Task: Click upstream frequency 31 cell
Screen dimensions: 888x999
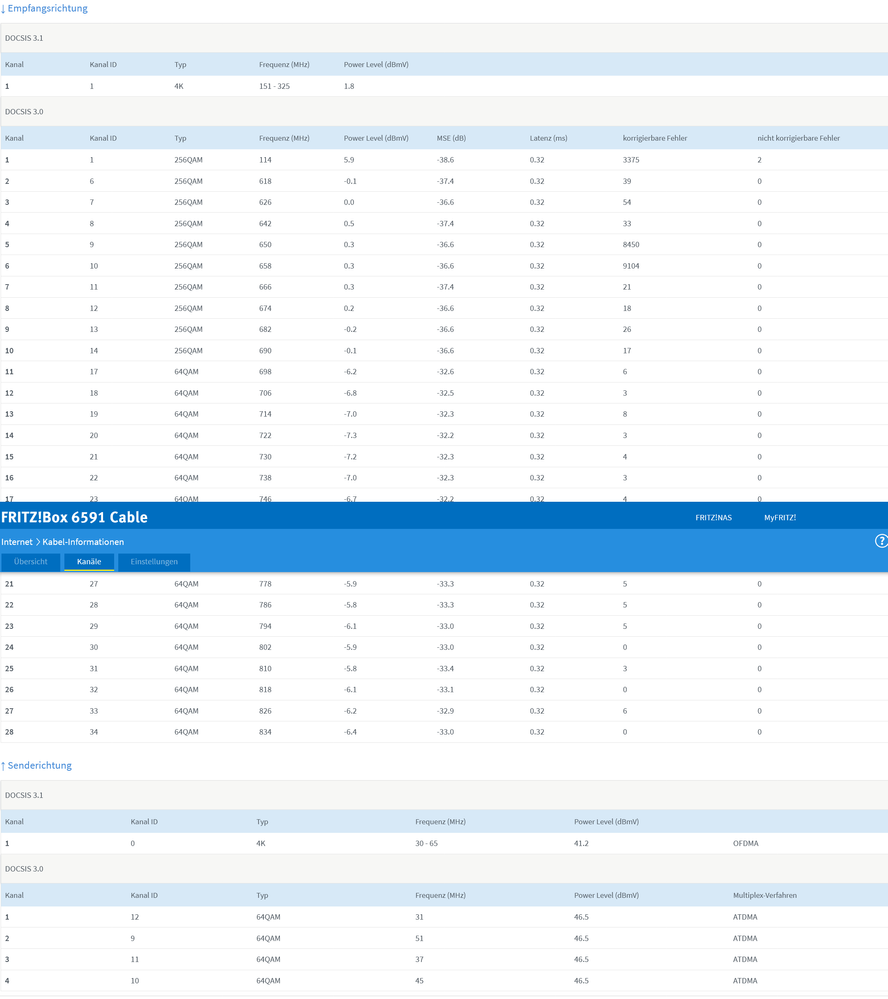Action: [x=419, y=917]
